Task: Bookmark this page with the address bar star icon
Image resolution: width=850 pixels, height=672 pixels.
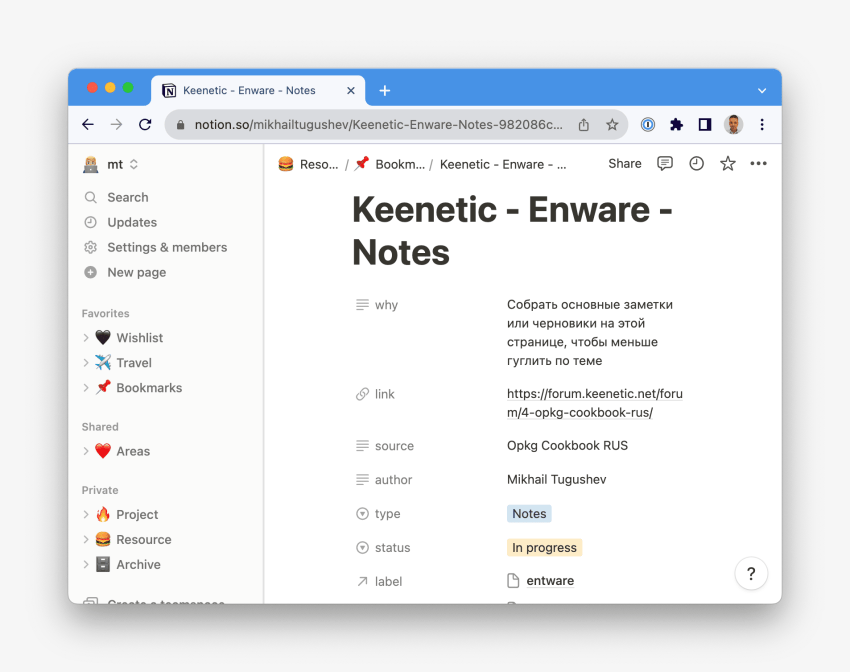Action: (612, 125)
